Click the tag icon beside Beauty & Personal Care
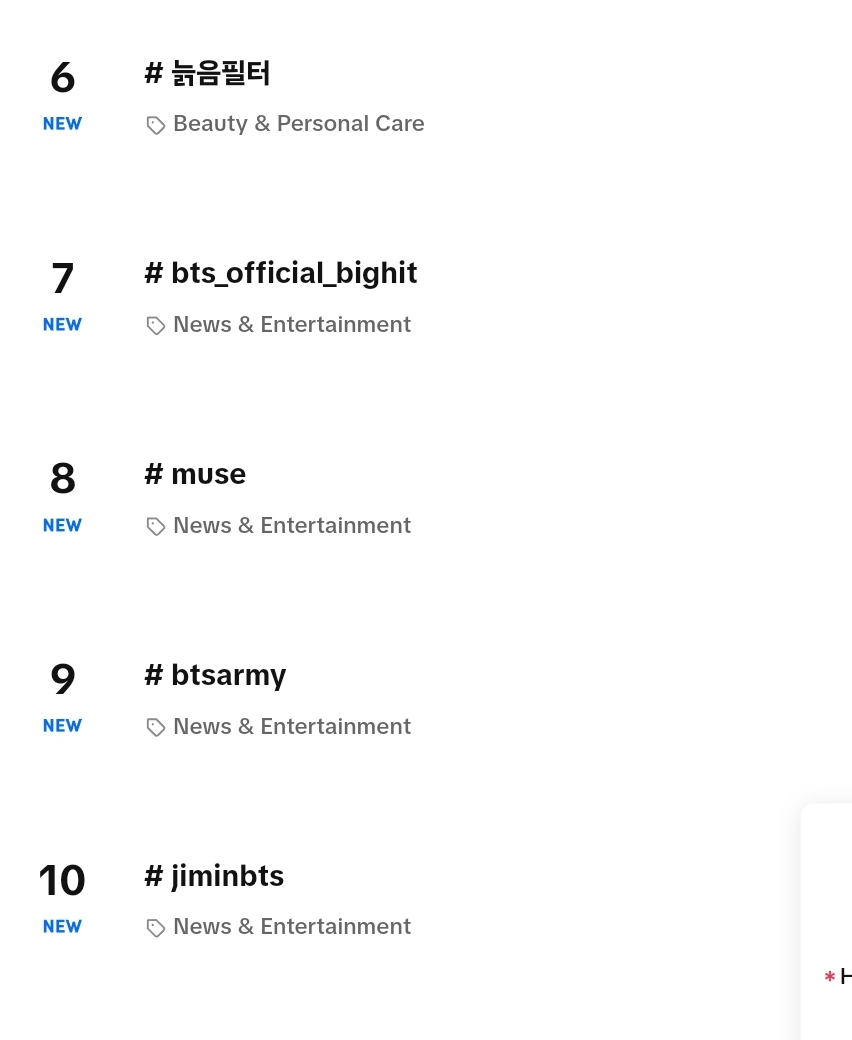The height and width of the screenshot is (1040, 852). [x=156, y=125]
